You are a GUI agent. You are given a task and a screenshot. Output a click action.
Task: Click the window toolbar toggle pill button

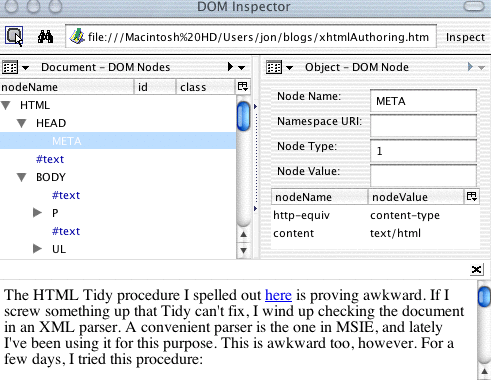click(474, 6)
